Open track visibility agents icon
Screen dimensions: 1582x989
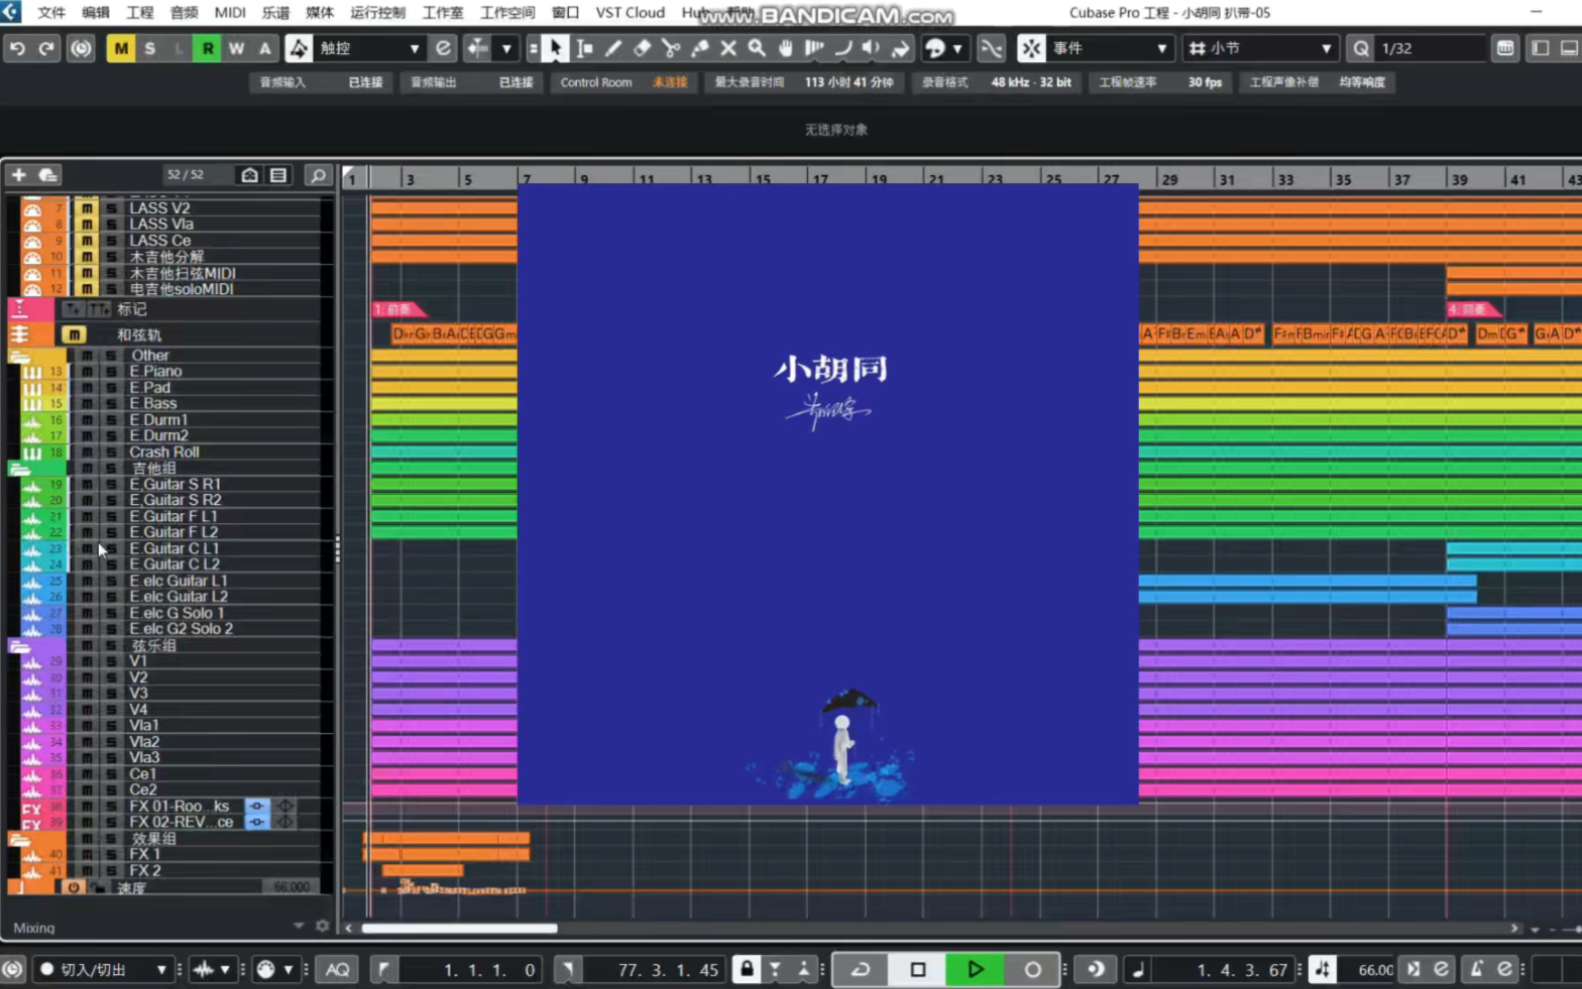pyautogui.click(x=249, y=175)
